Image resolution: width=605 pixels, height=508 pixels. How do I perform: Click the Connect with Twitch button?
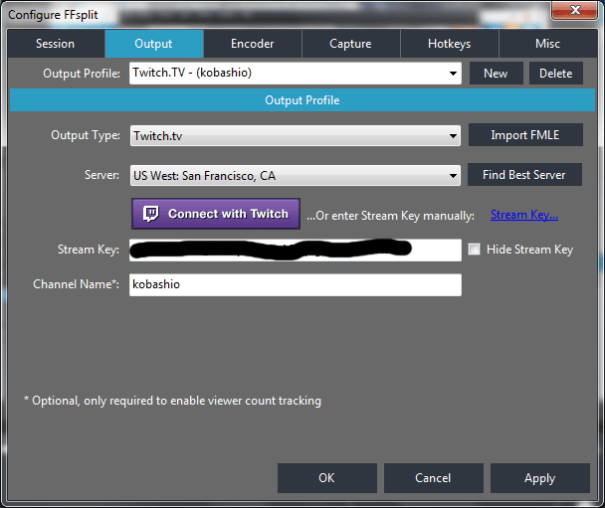[x=216, y=214]
